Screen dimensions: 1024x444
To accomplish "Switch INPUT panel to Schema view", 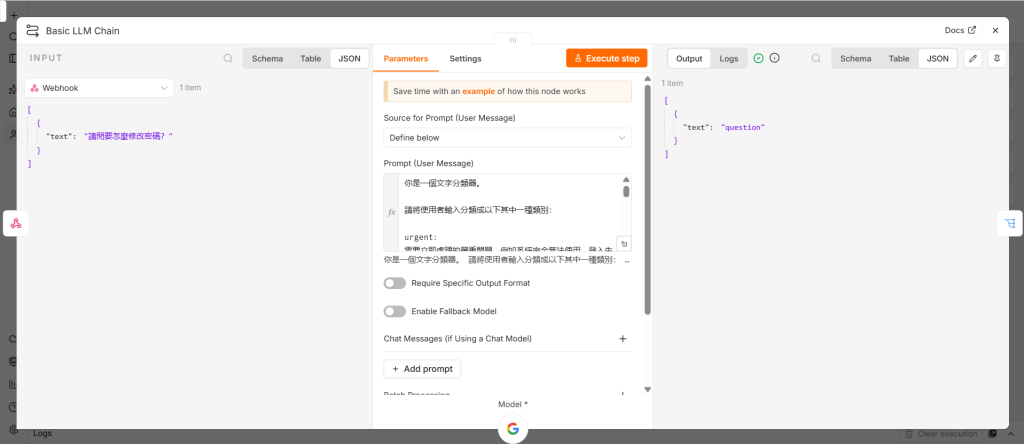I will click(267, 58).
